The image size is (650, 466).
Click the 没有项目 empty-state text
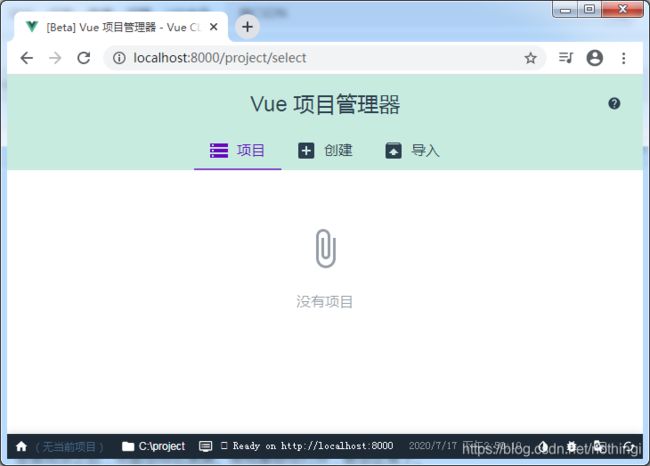[325, 302]
